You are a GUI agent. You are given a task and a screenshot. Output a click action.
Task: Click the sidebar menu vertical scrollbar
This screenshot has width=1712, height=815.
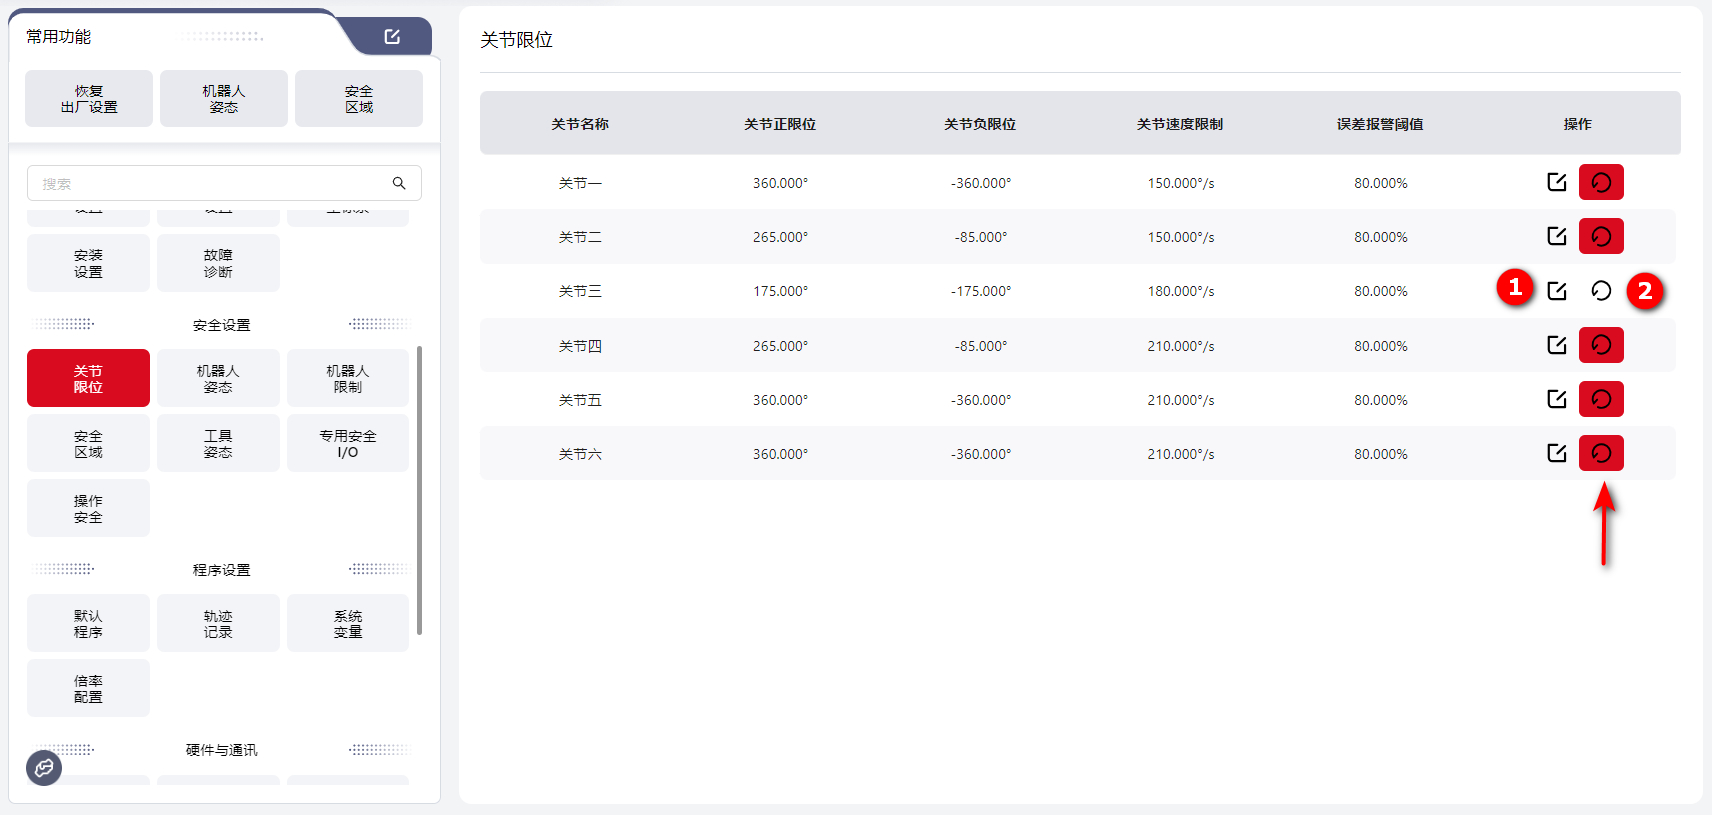click(419, 490)
